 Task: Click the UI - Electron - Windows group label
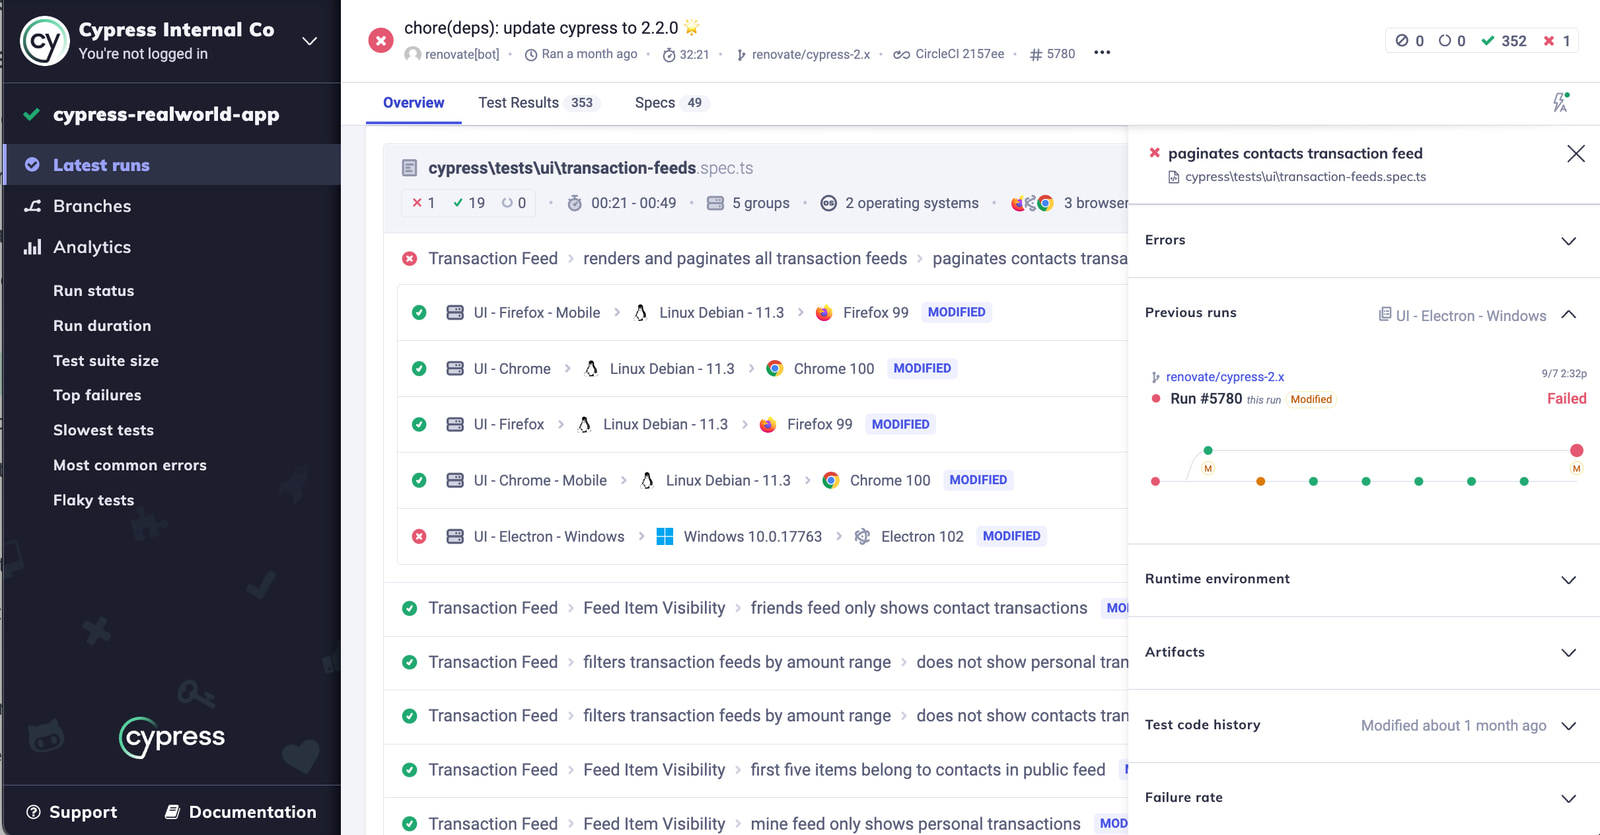1462,316
